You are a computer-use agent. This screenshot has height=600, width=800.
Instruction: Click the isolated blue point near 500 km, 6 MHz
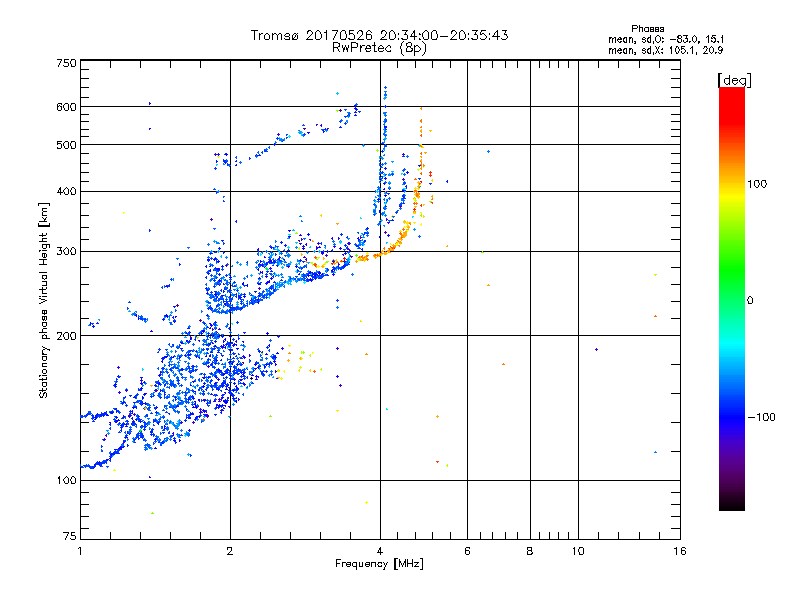tap(489, 152)
